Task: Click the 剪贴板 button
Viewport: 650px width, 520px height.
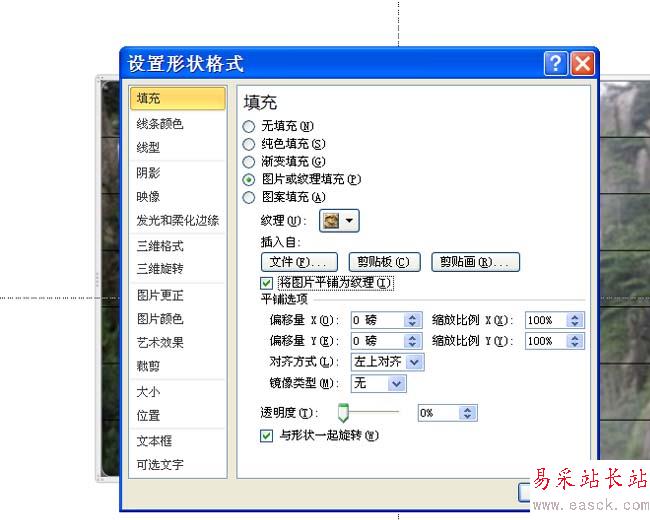Action: pos(384,262)
